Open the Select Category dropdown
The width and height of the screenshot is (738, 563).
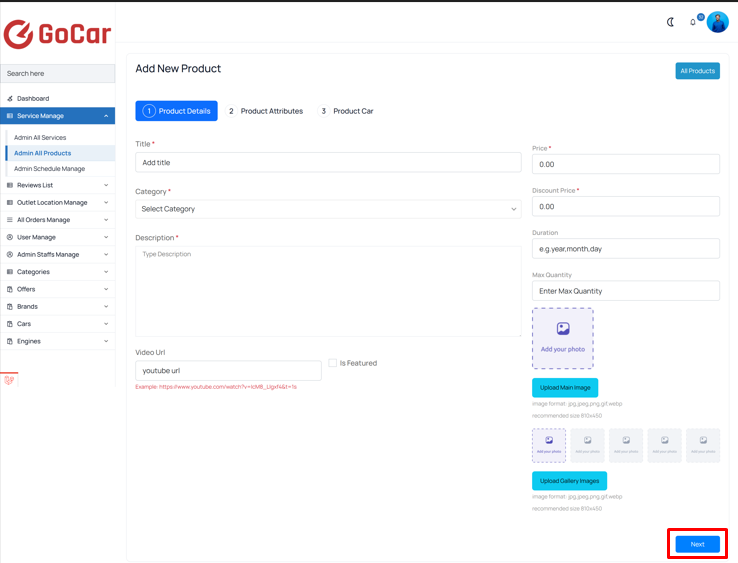click(328, 209)
